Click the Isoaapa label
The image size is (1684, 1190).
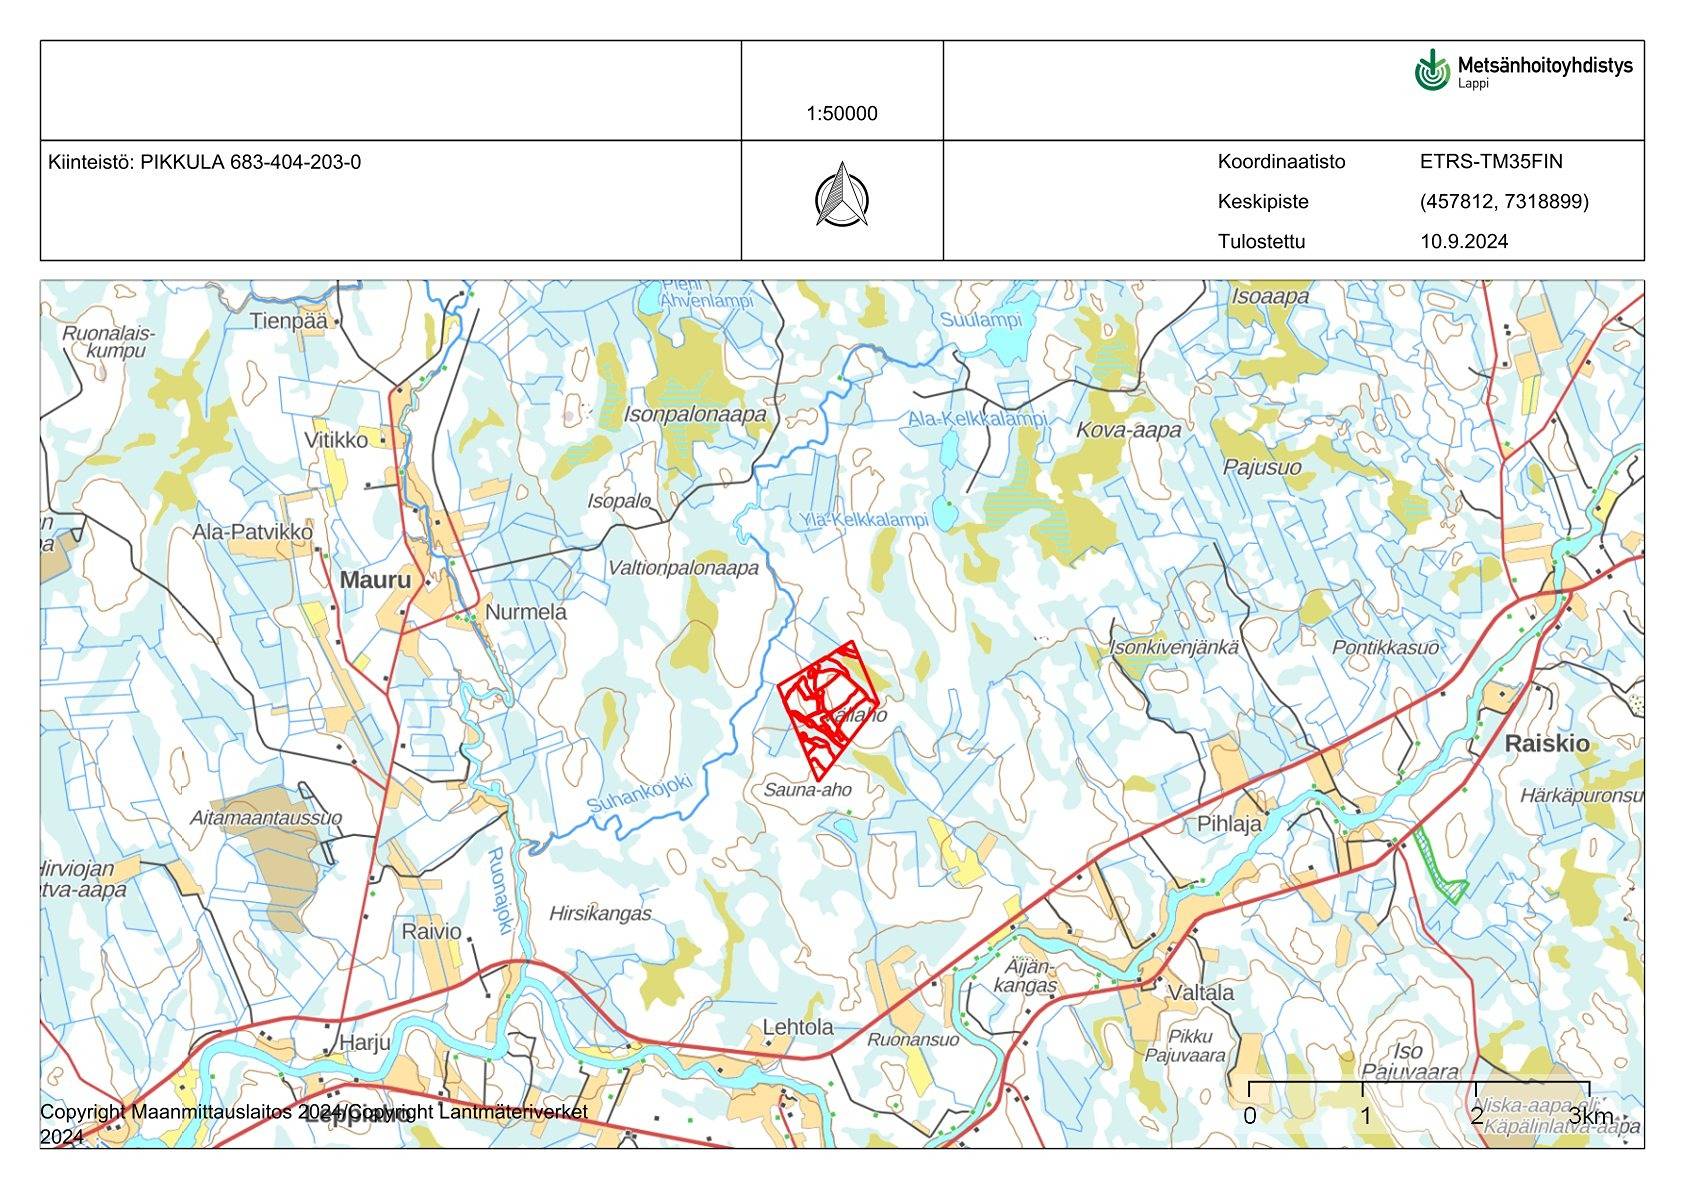pyautogui.click(x=1270, y=296)
